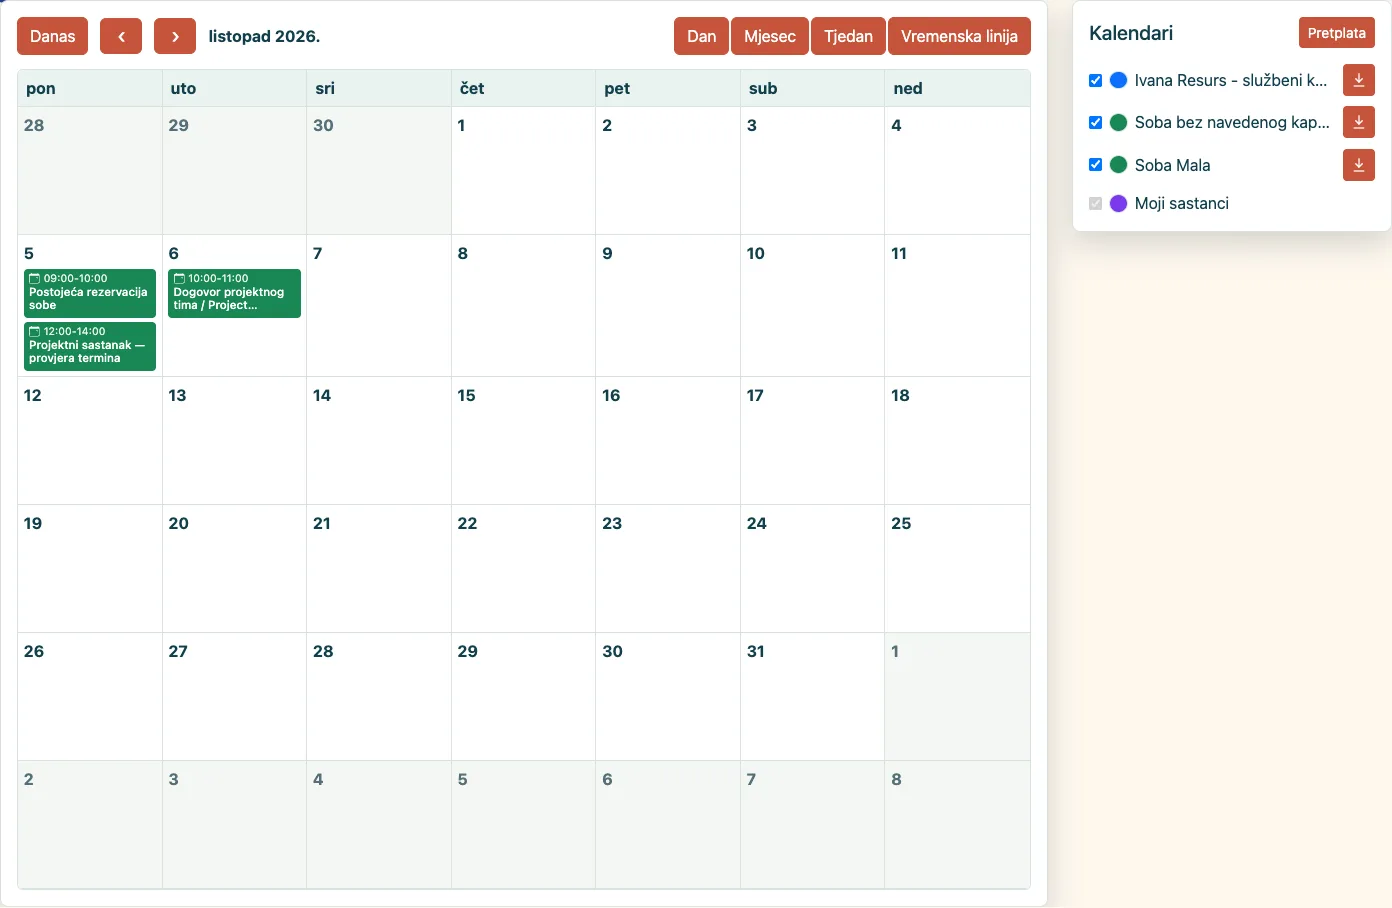
Task: Open Pretplata subscription button
Action: point(1337,33)
